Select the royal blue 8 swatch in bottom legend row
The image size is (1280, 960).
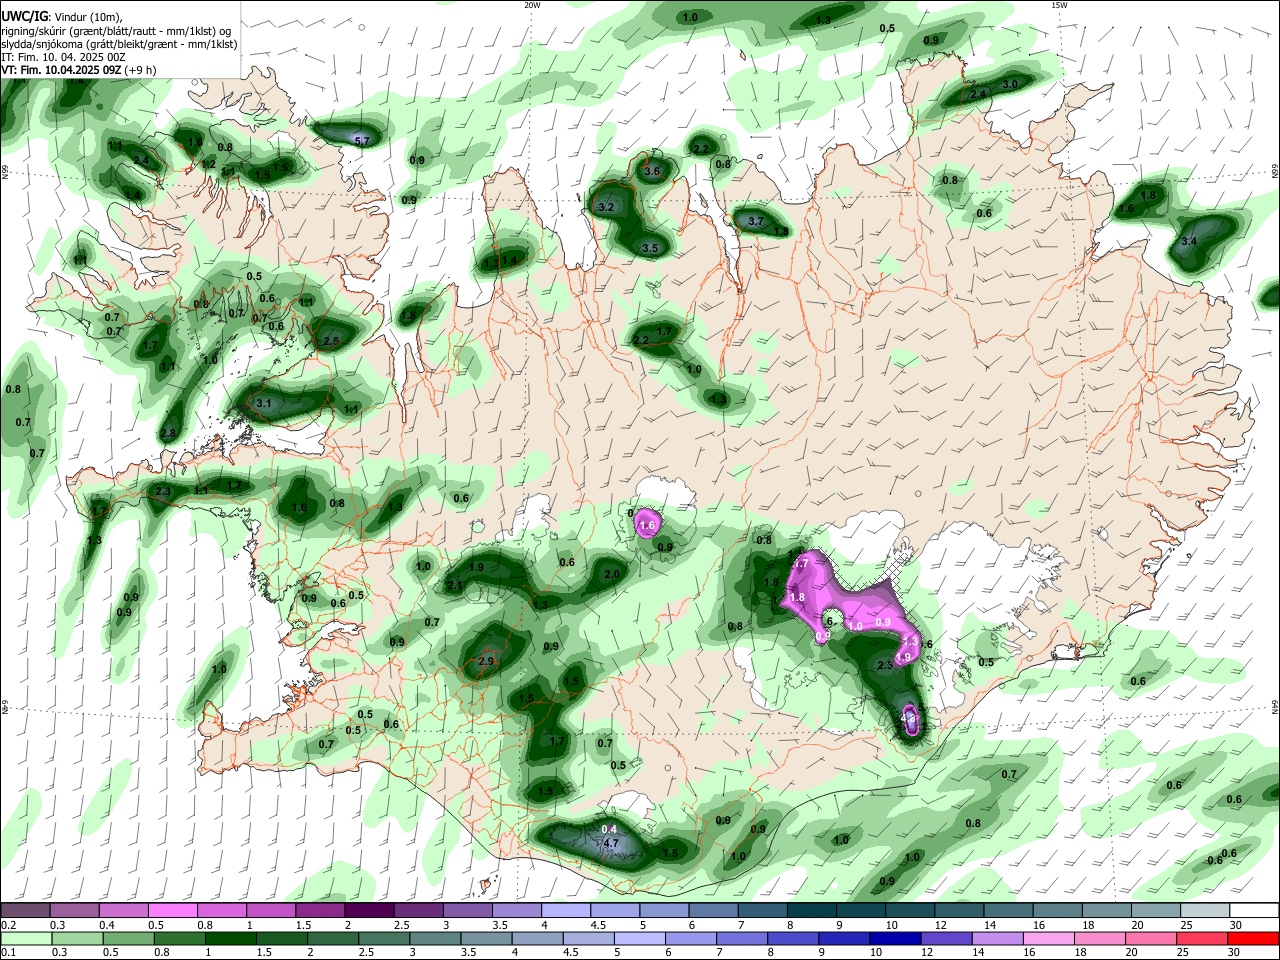(793, 938)
